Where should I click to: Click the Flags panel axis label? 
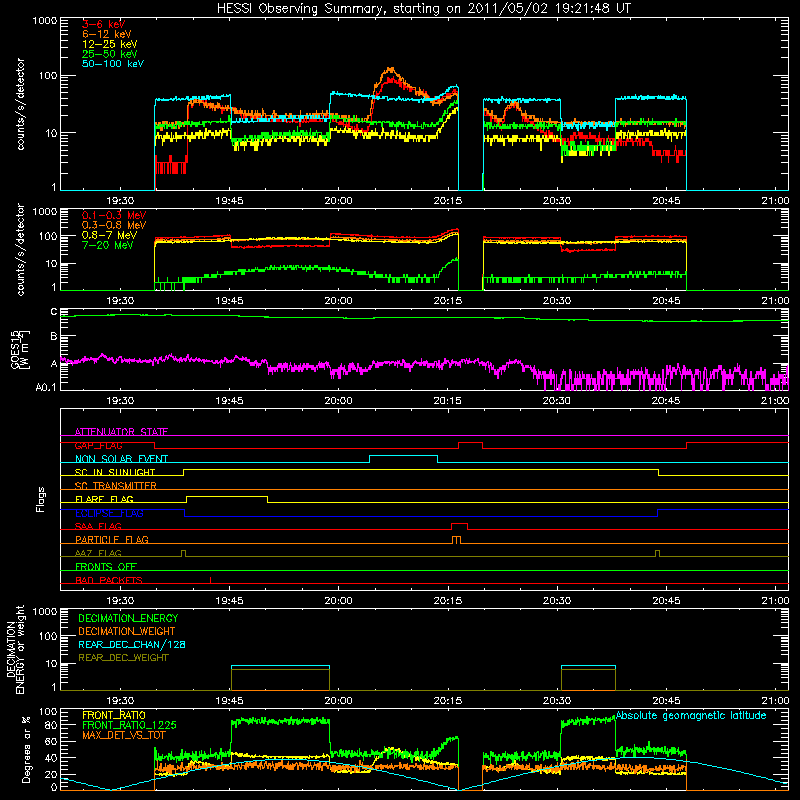coord(41,499)
